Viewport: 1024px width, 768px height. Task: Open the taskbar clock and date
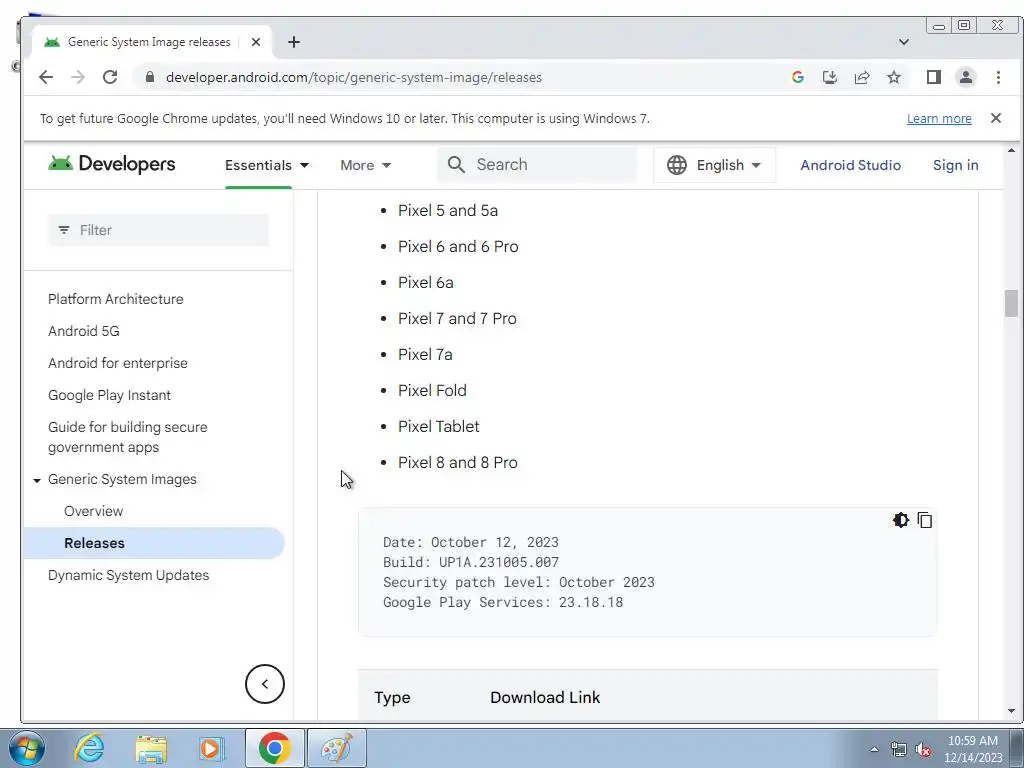coord(973,749)
